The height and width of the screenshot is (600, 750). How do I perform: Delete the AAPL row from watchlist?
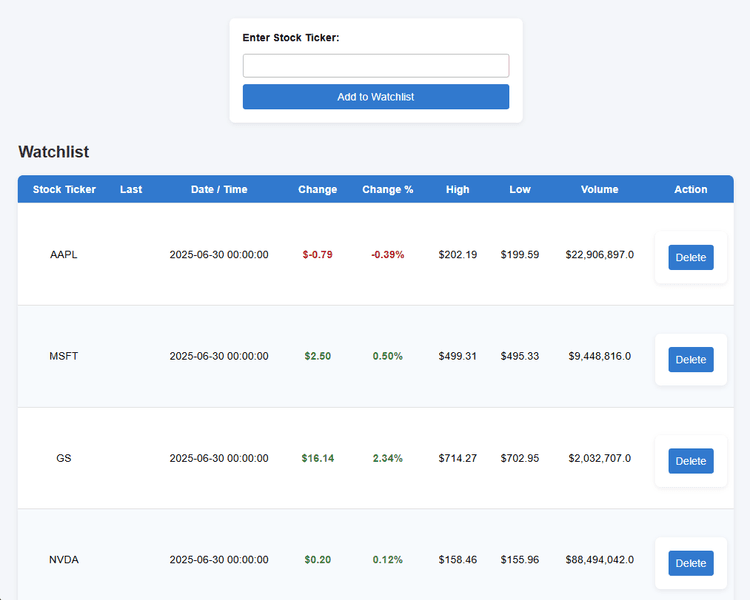click(x=691, y=257)
